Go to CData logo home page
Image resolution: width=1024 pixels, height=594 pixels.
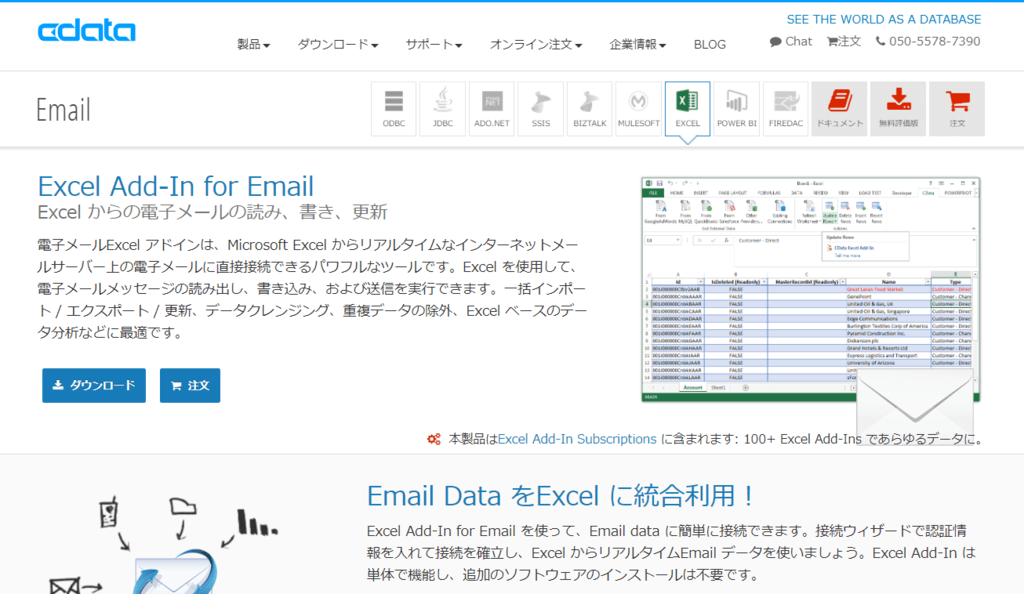87,31
